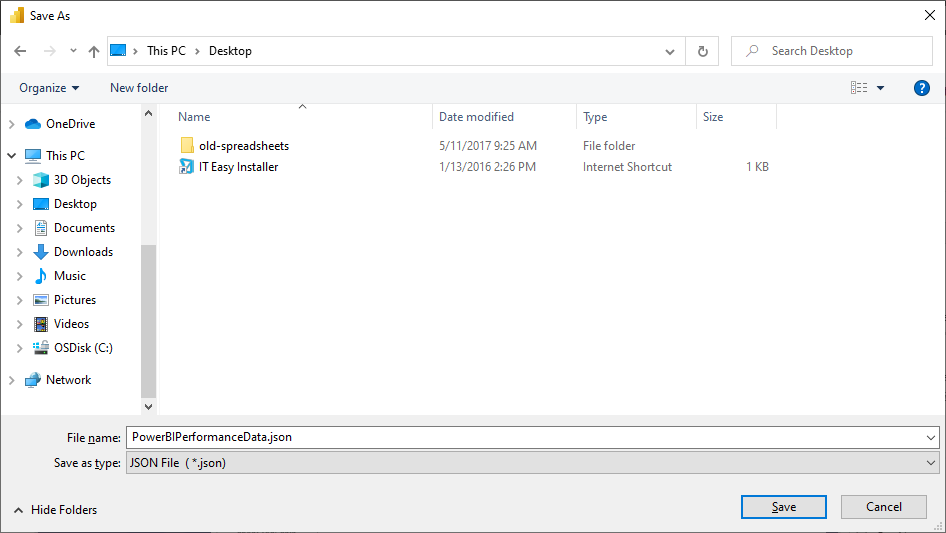
Task: Select This PC in the navigation pane
Action: 65,156
